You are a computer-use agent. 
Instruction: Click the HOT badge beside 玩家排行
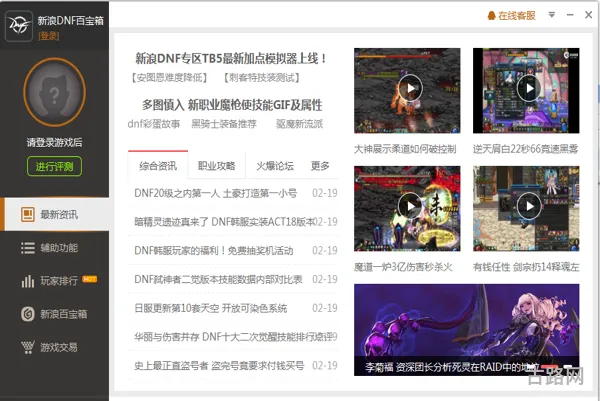(x=90, y=279)
